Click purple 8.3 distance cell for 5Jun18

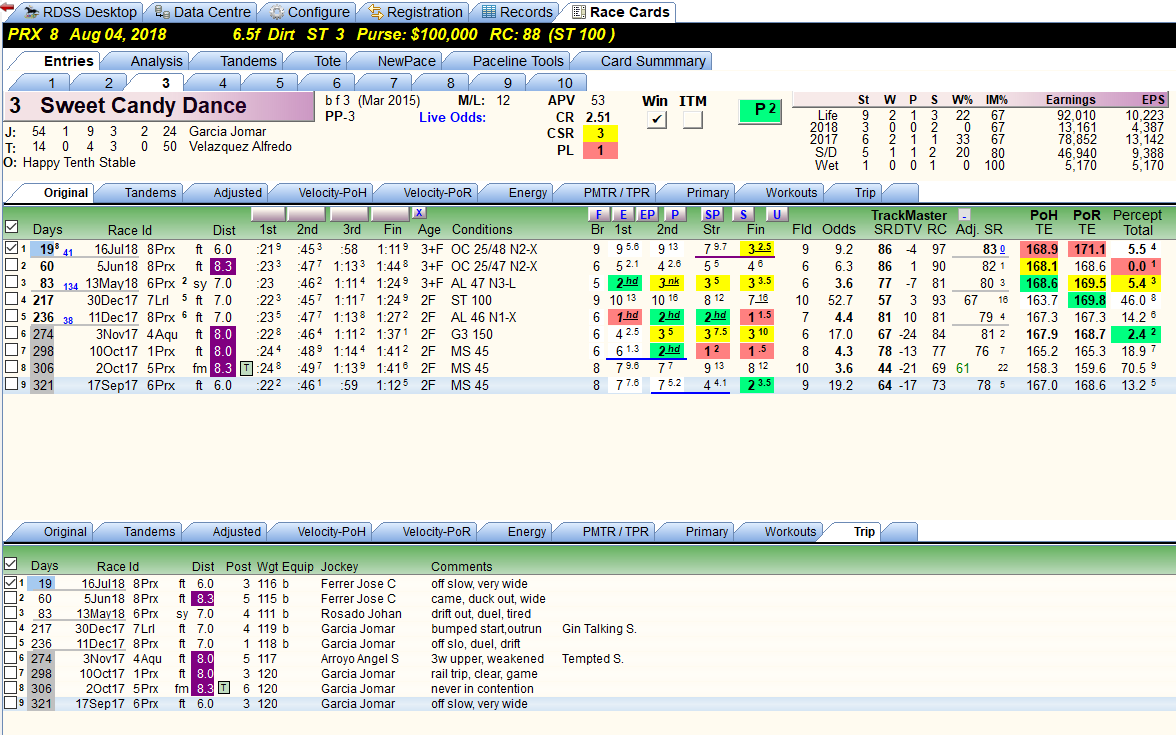tap(223, 266)
